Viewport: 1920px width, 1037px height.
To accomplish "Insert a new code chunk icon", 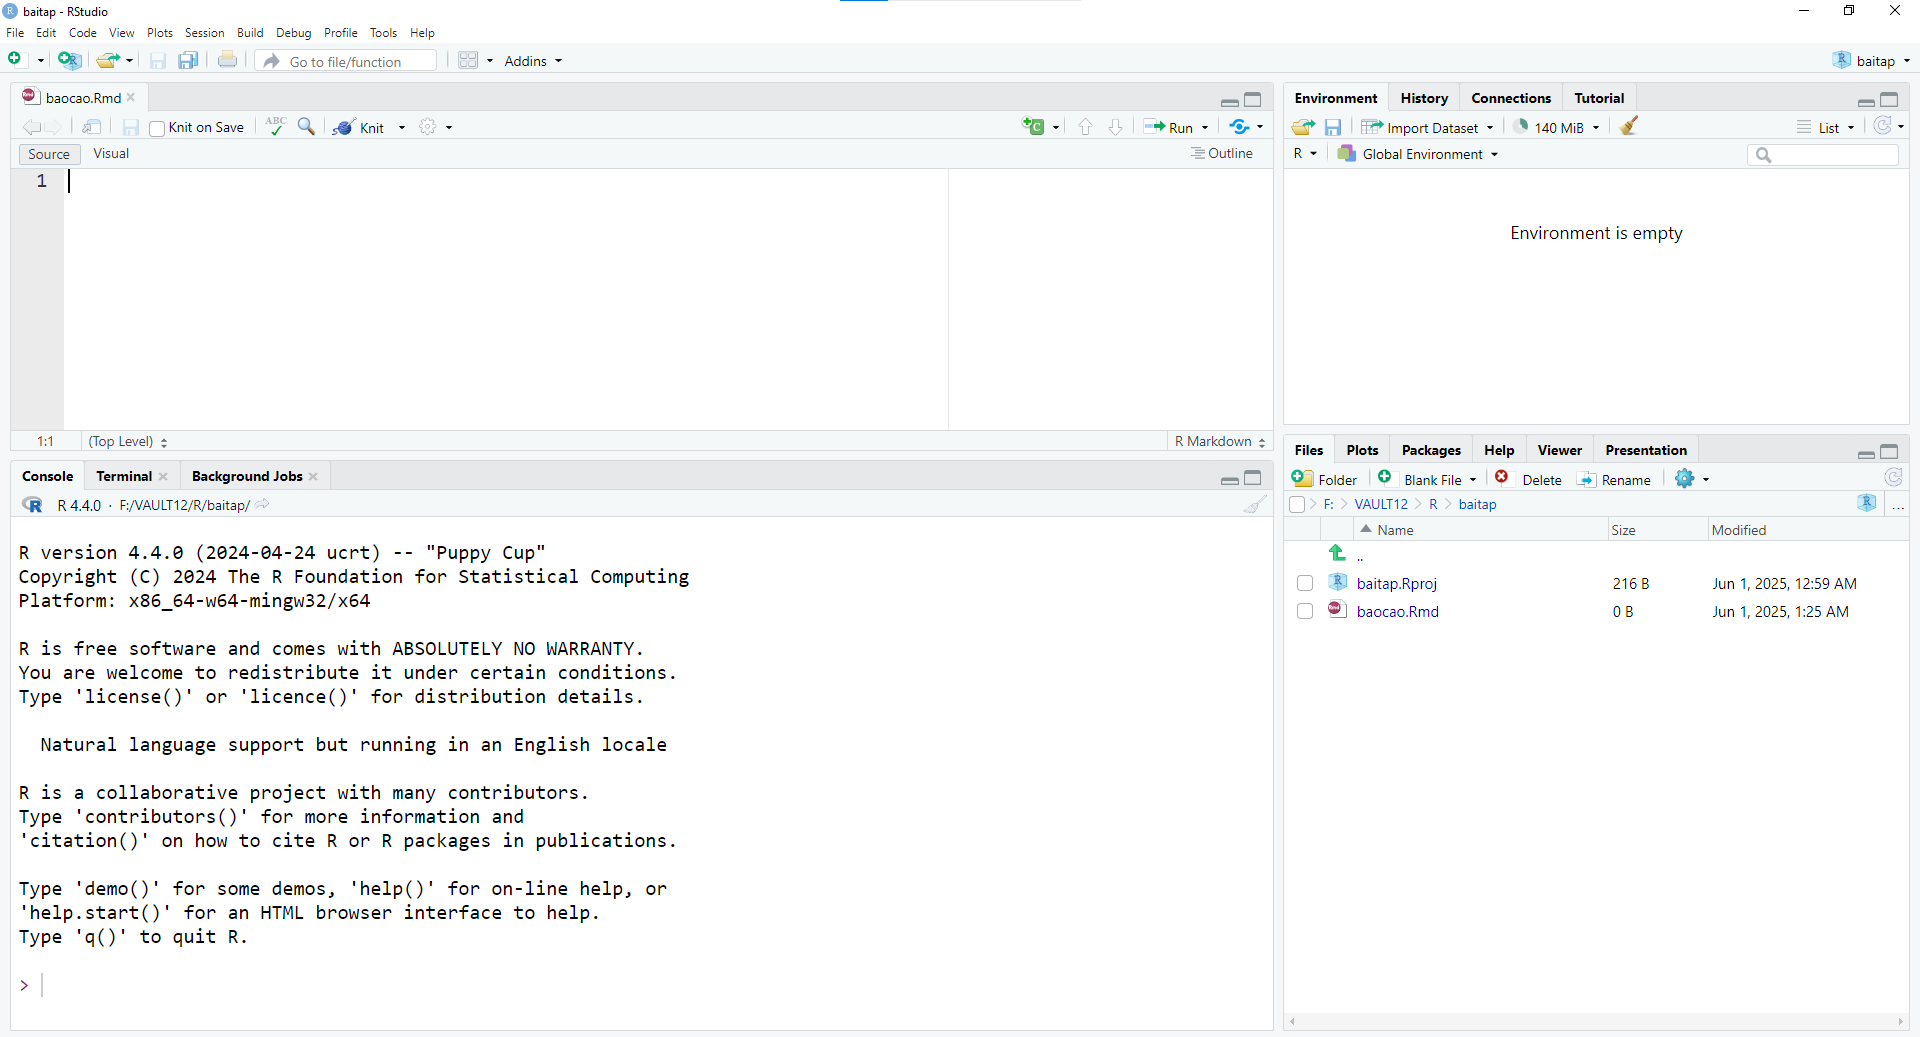I will click(x=1033, y=126).
